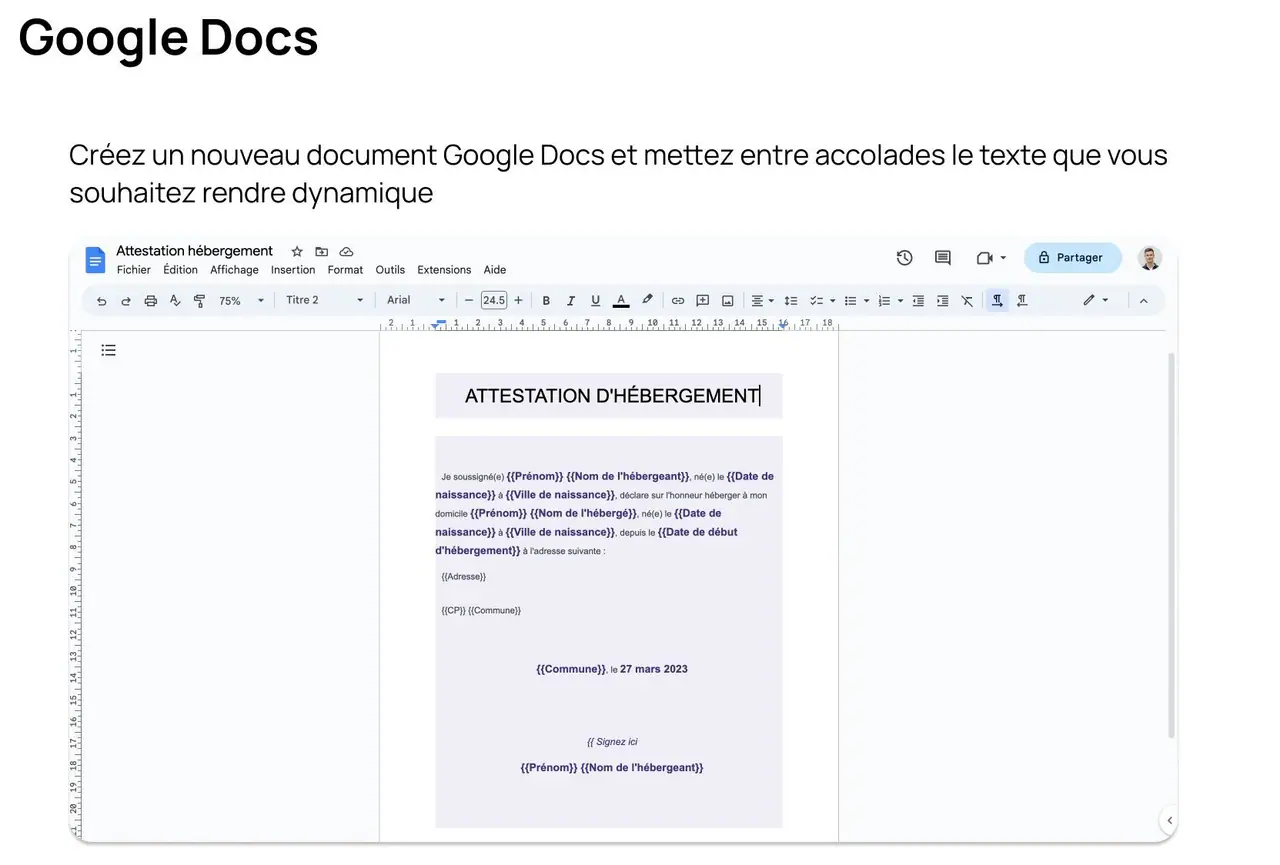Screen dimensions: 1280x865
Task: Decrease the indent
Action: point(918,300)
